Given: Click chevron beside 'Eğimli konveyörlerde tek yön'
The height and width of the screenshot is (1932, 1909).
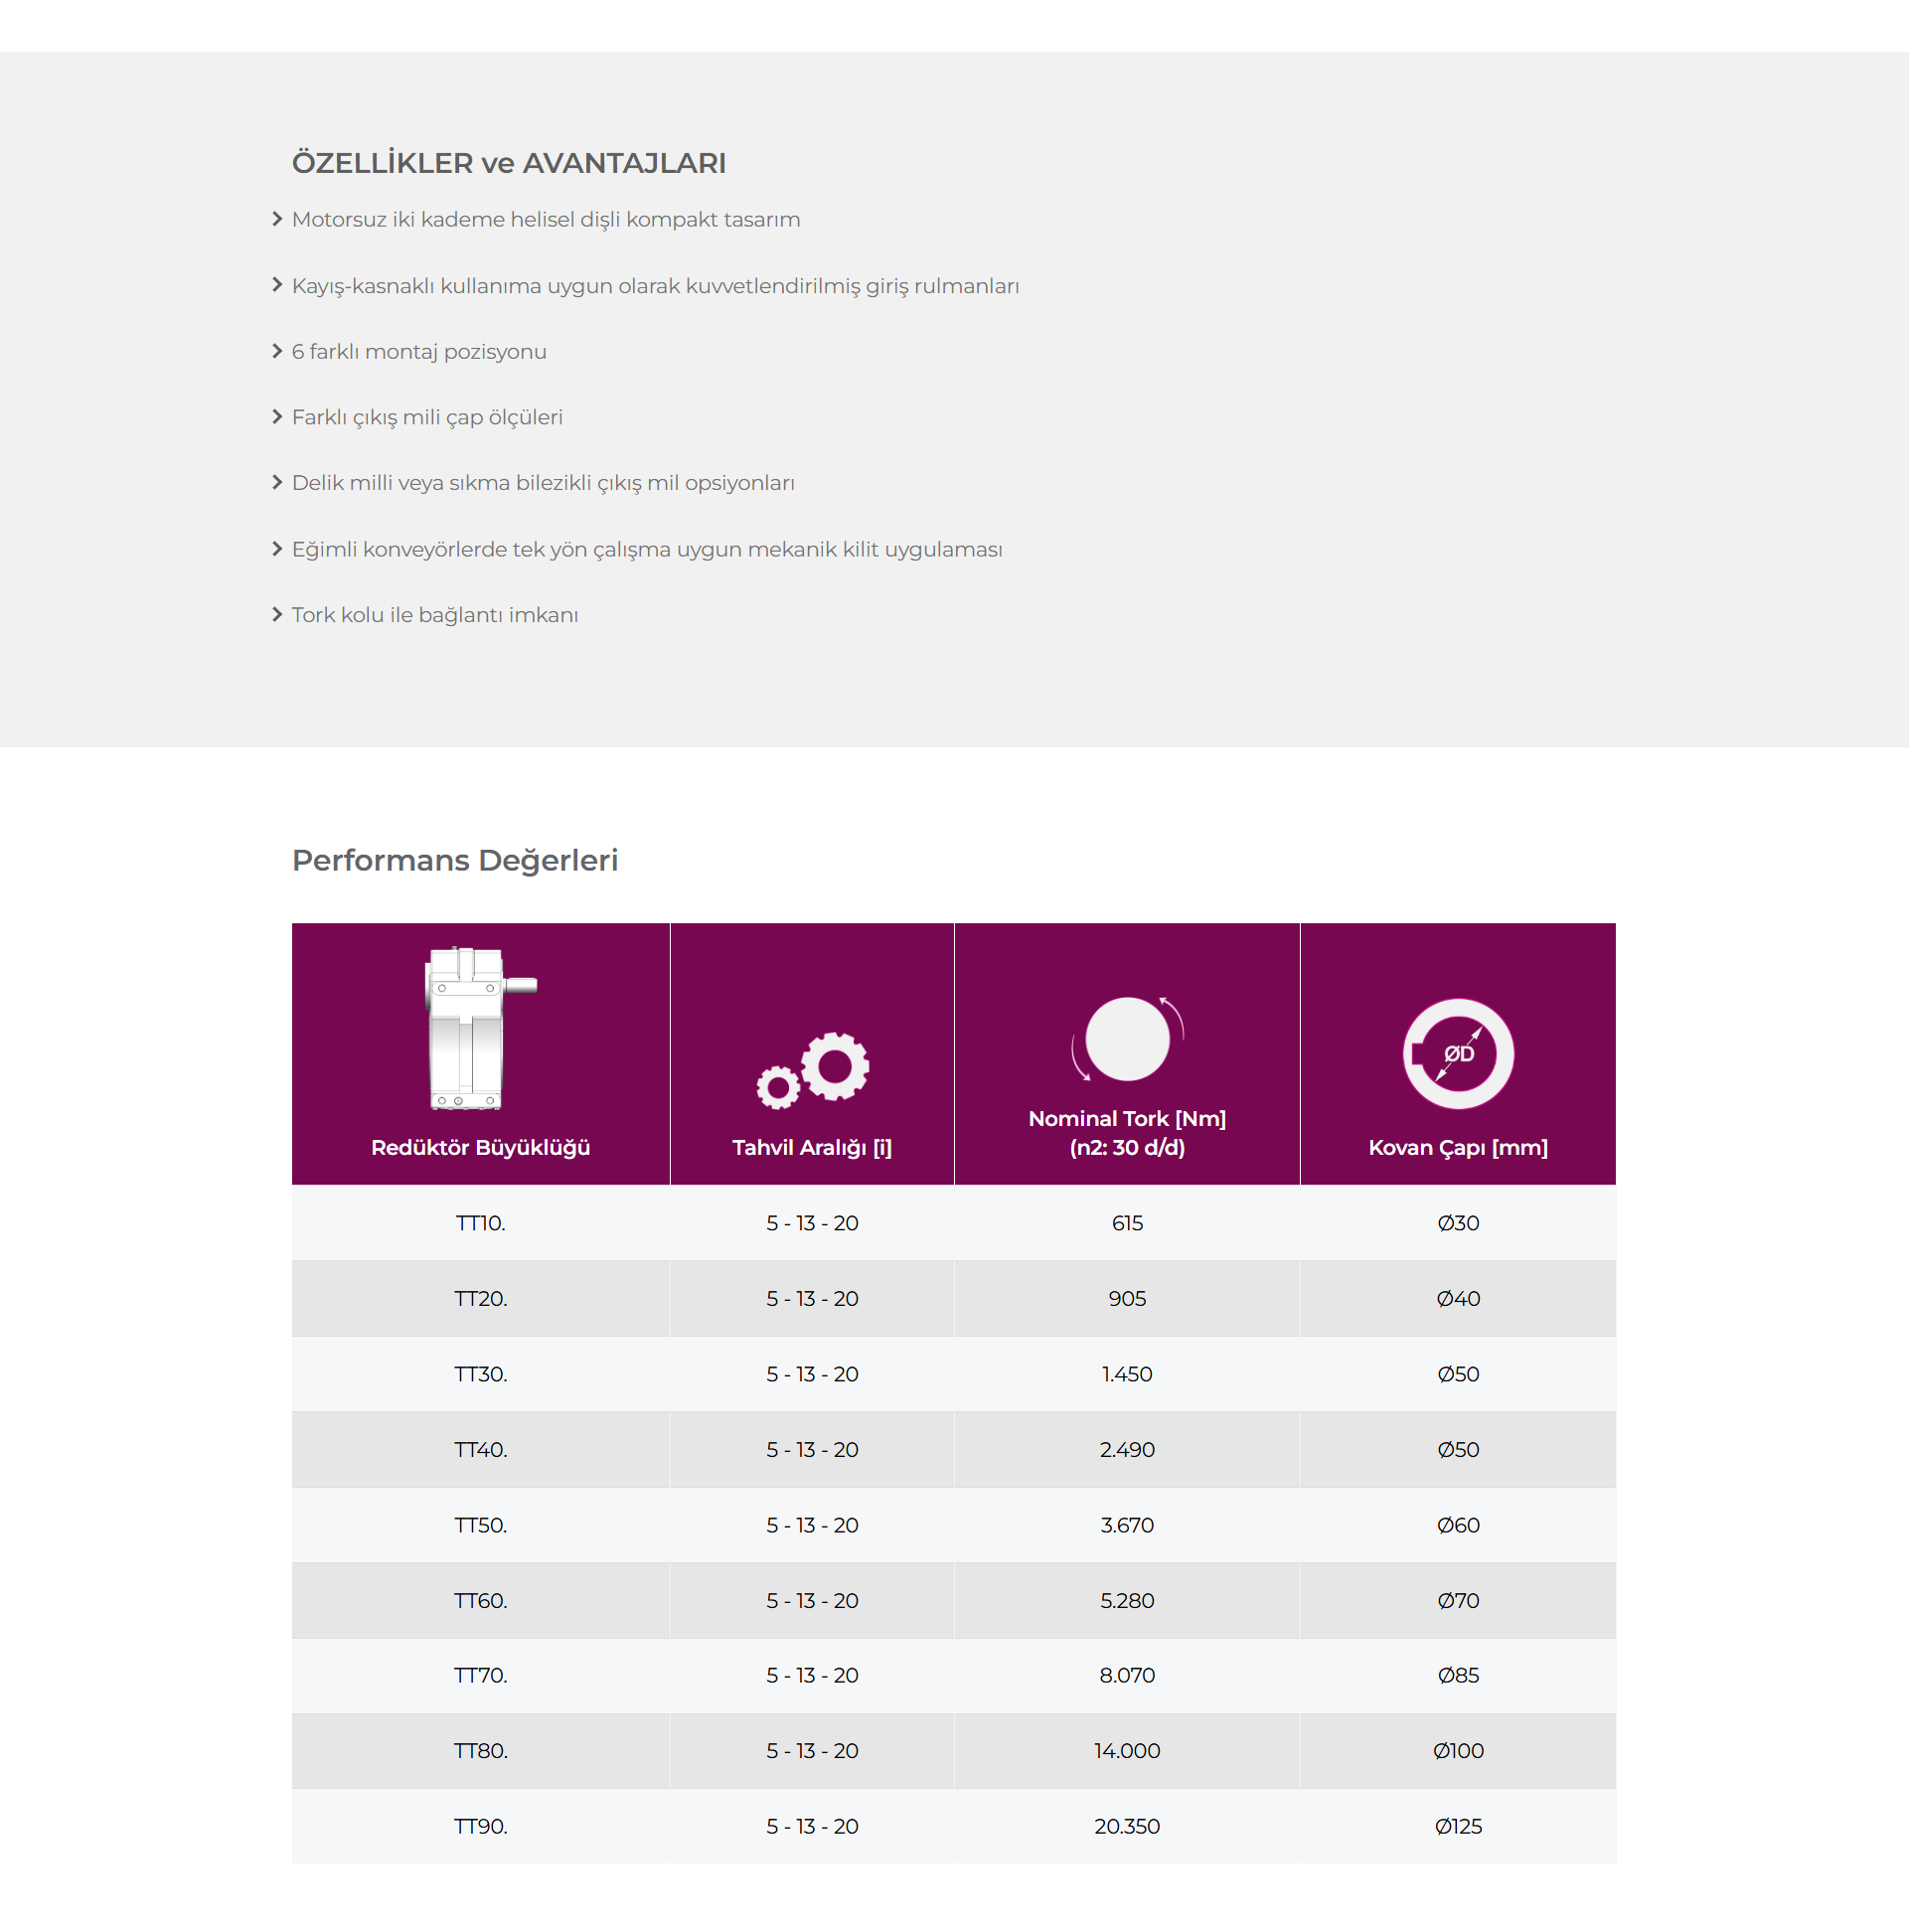Looking at the screenshot, I should [277, 549].
